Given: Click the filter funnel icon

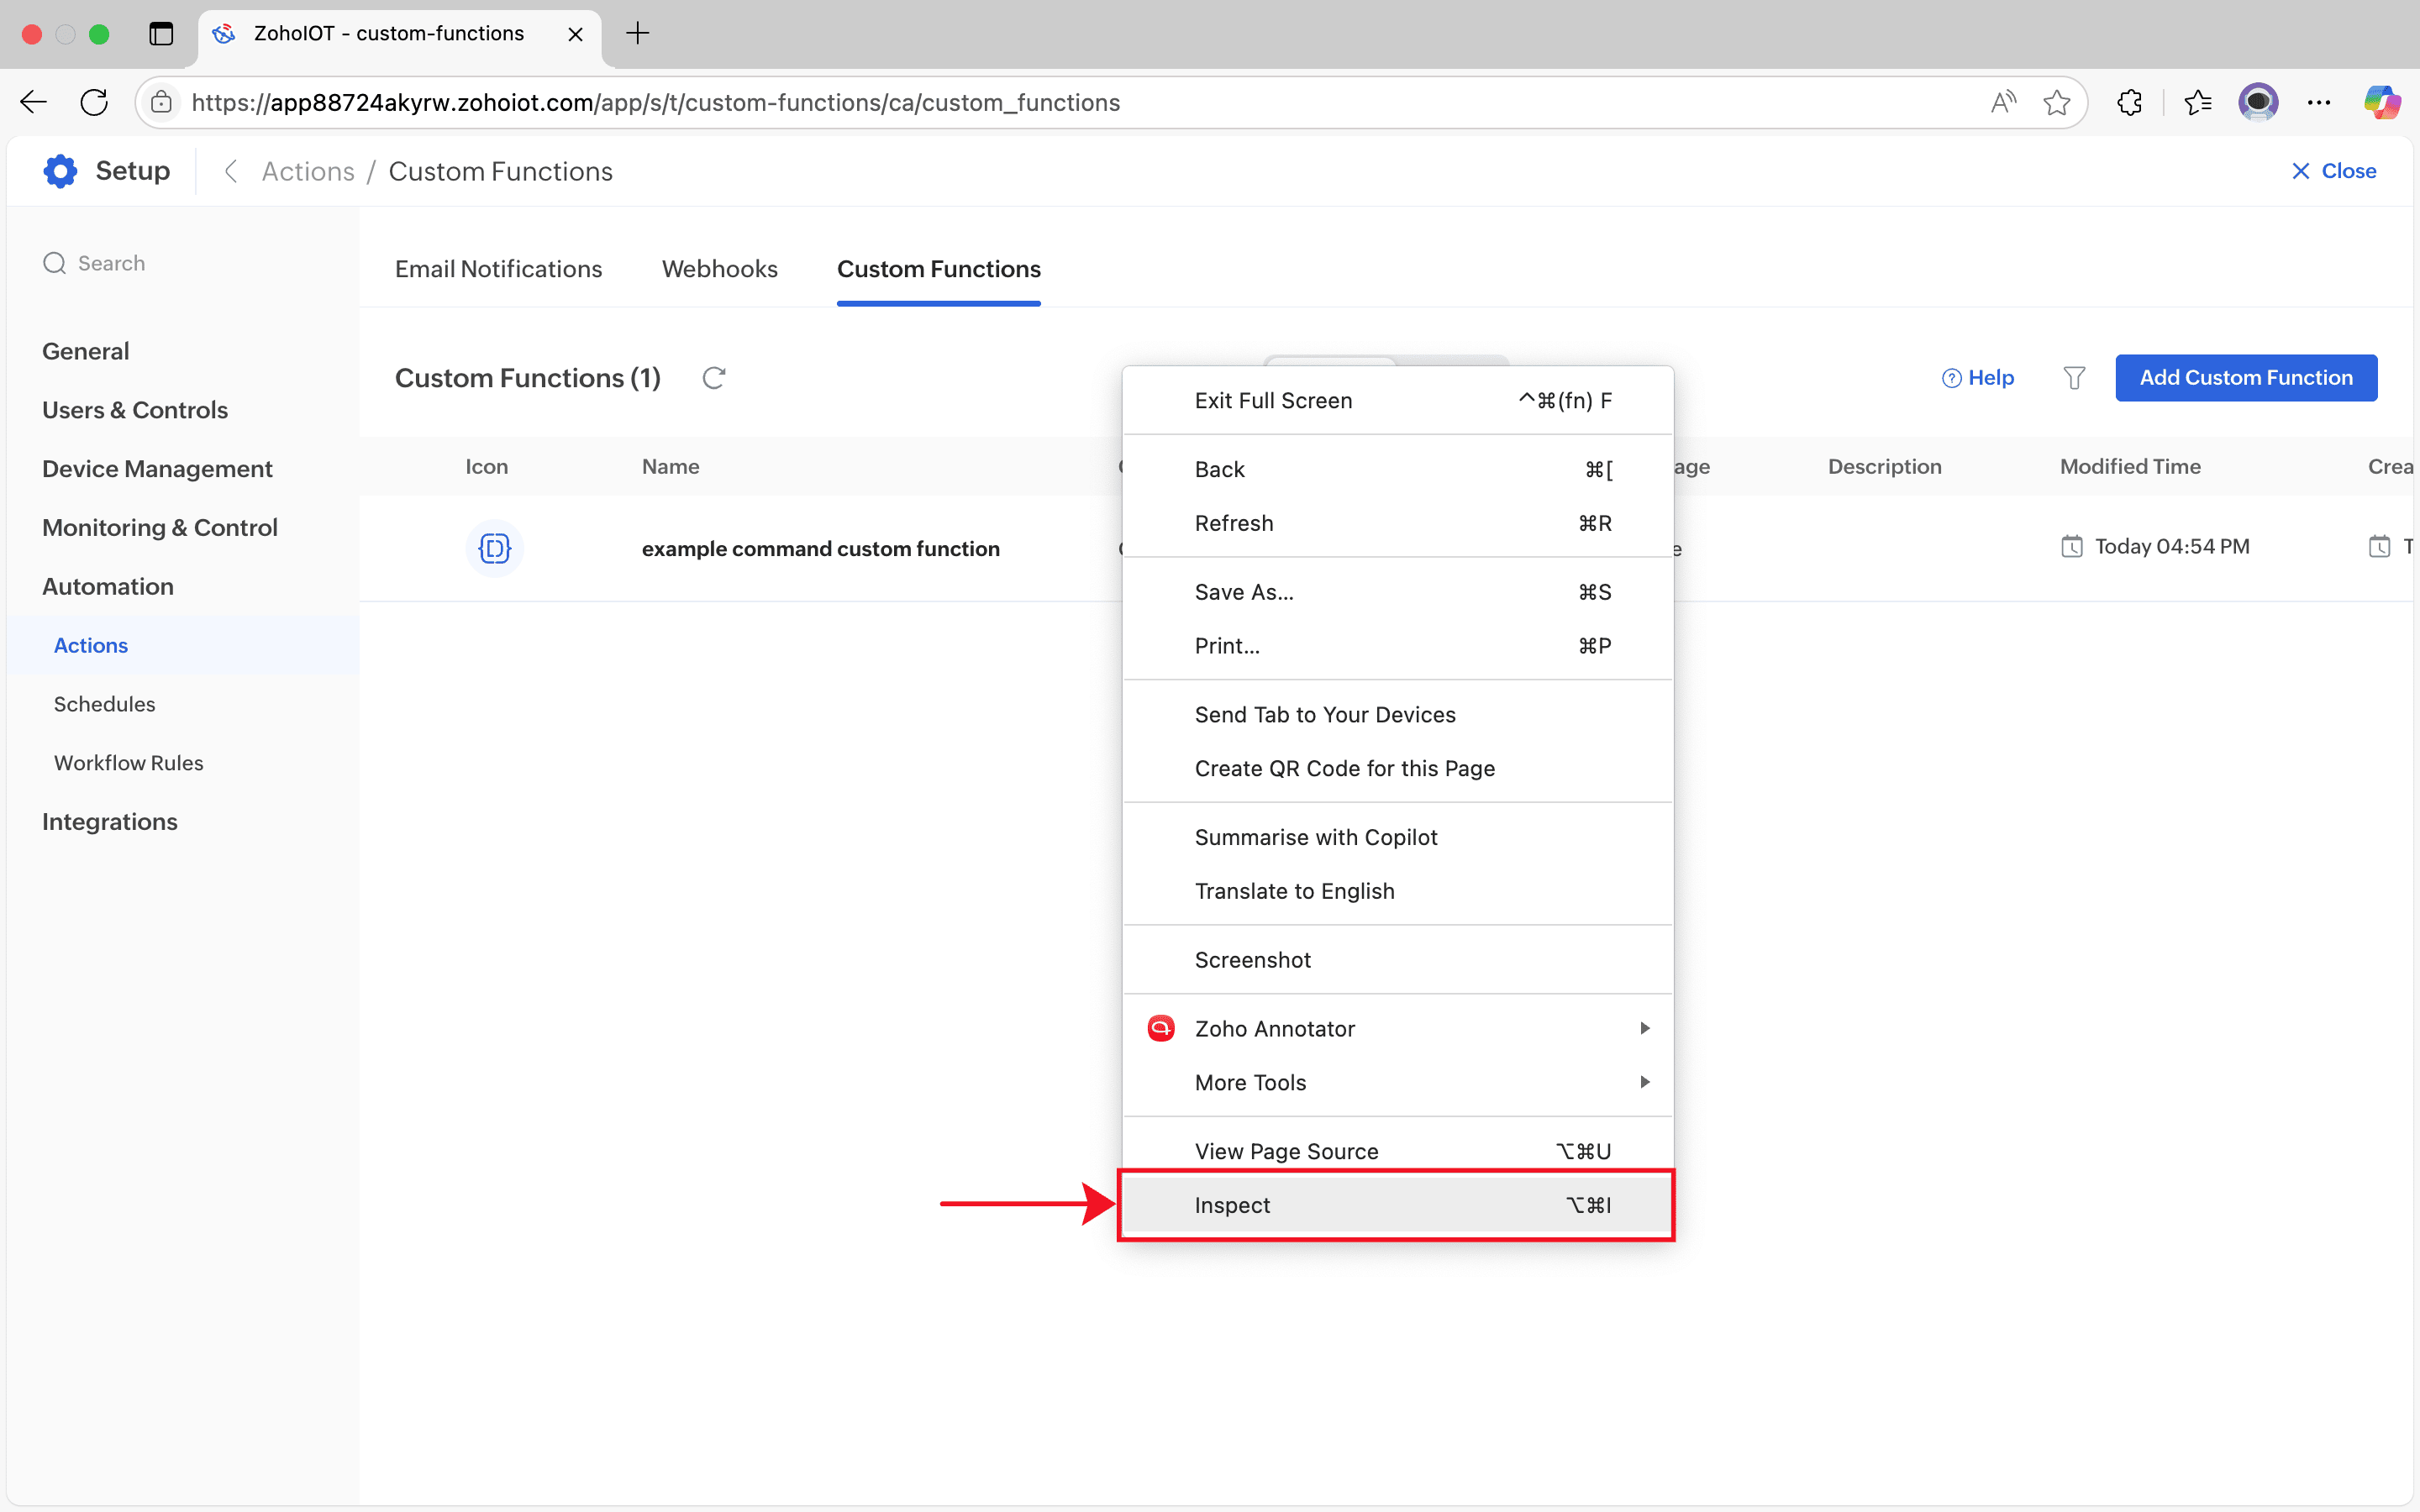Looking at the screenshot, I should [2074, 378].
